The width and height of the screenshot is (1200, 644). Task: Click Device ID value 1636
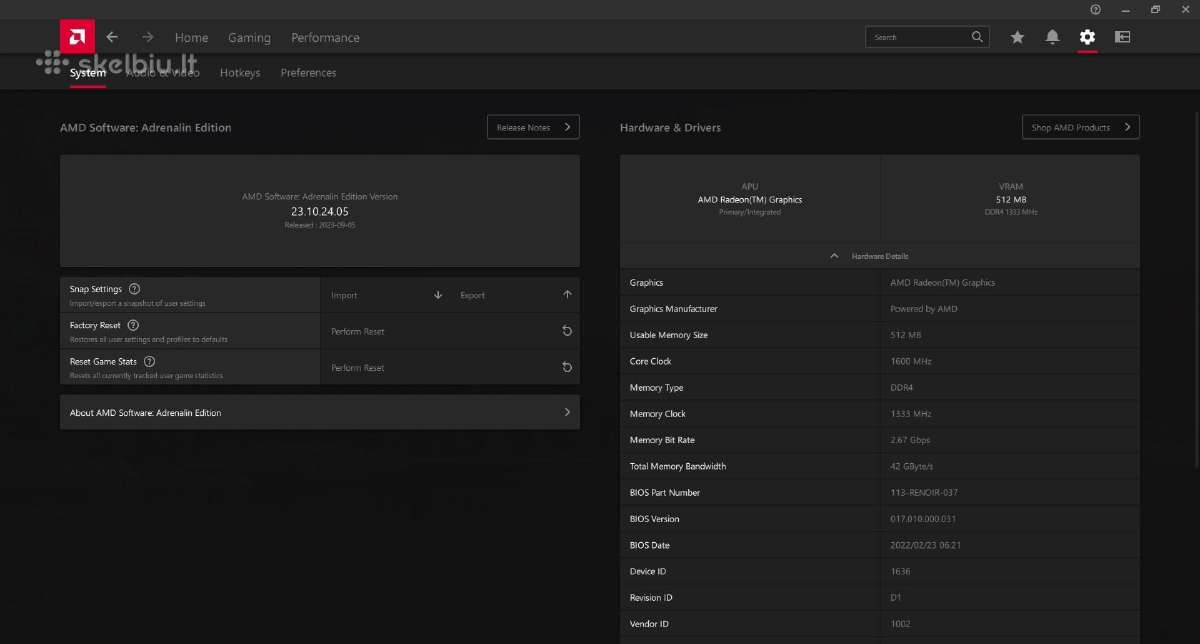[x=899, y=571]
